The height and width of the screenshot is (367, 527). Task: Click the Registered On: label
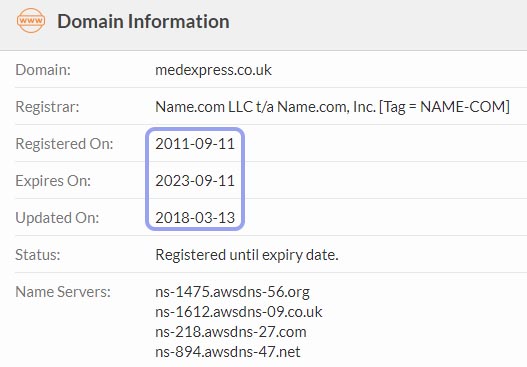(64, 144)
